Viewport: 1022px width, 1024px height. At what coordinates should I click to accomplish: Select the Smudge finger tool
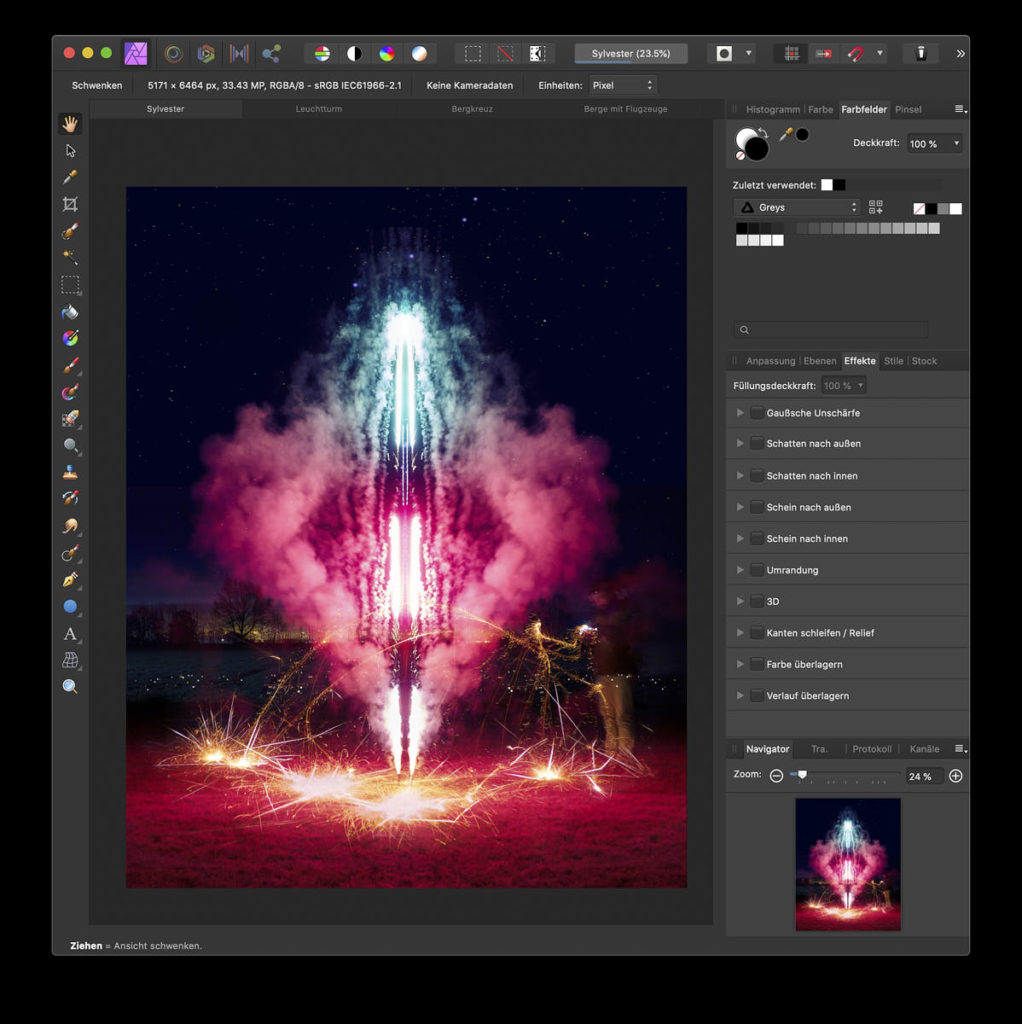pyautogui.click(x=70, y=526)
